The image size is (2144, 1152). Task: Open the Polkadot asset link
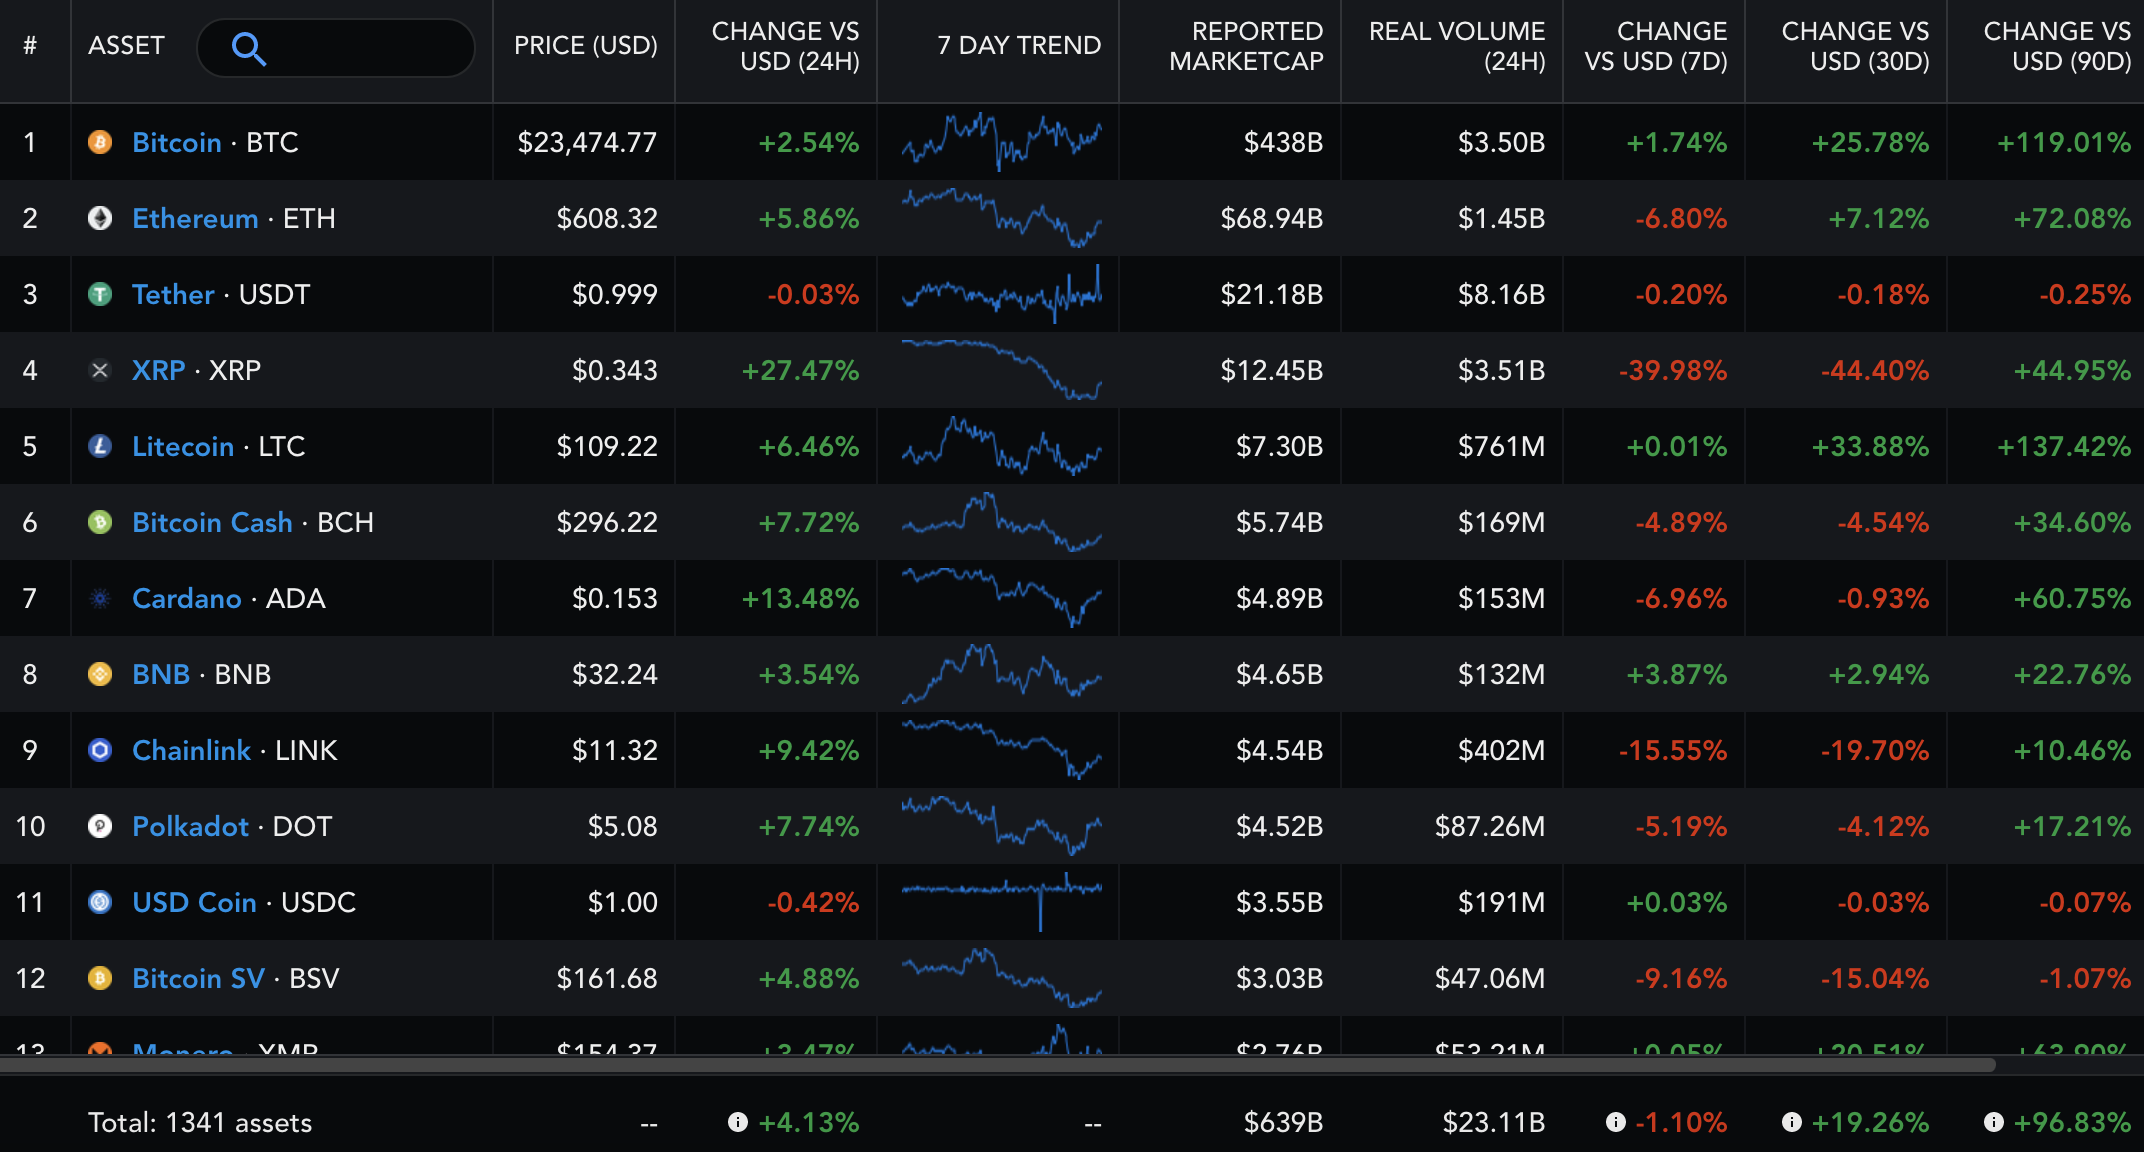190,826
